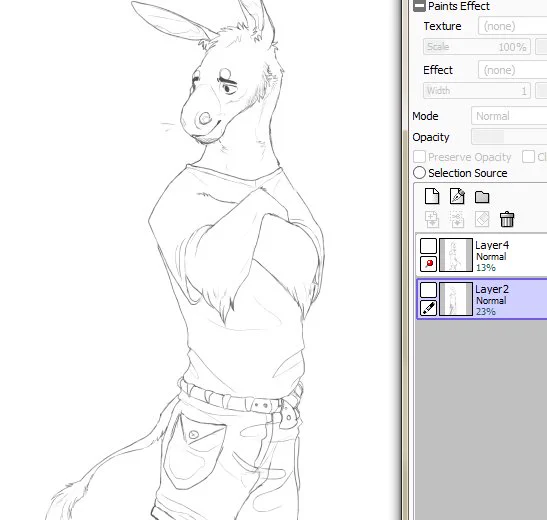Click the Layer4 thumbnail
Image resolution: width=547 pixels, height=520 pixels.
pos(456,255)
